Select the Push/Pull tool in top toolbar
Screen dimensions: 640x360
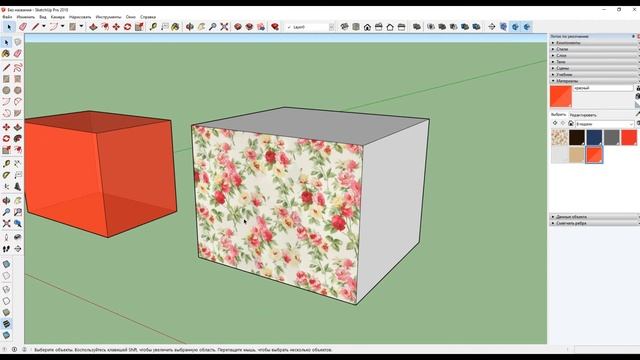(x=93, y=27)
